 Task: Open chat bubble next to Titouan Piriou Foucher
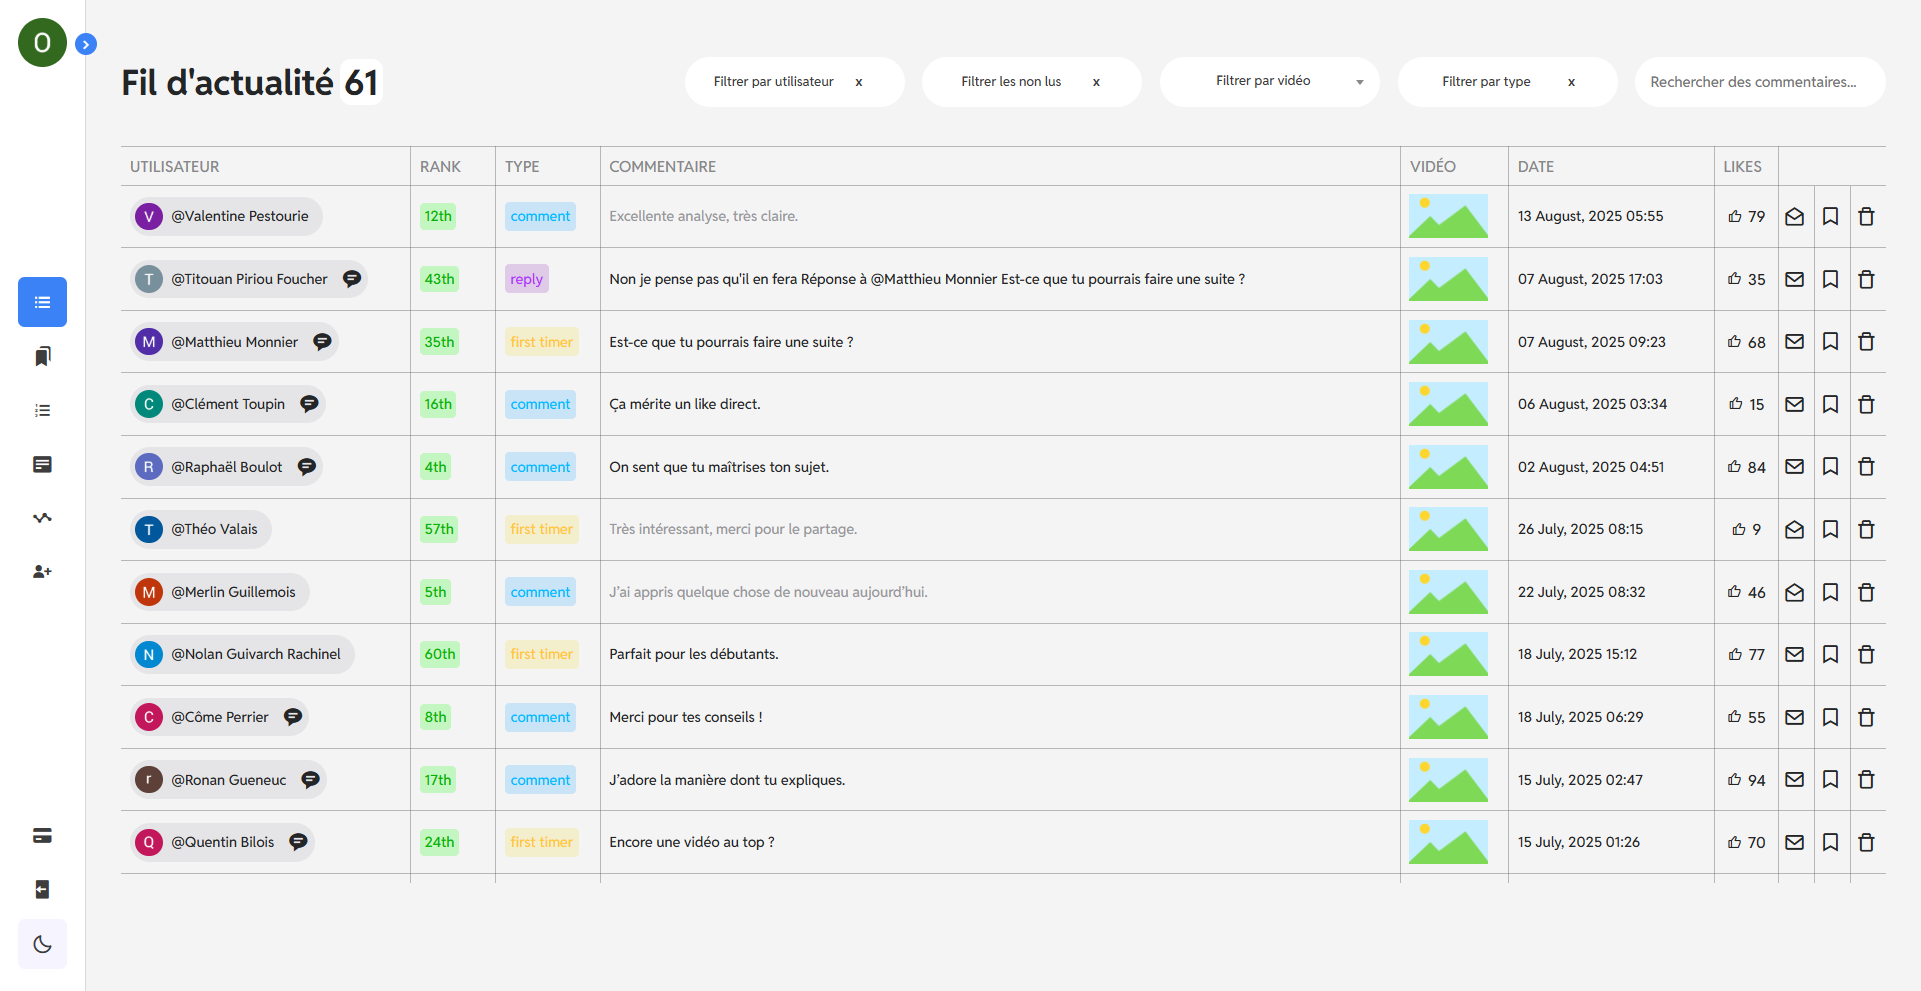352,279
